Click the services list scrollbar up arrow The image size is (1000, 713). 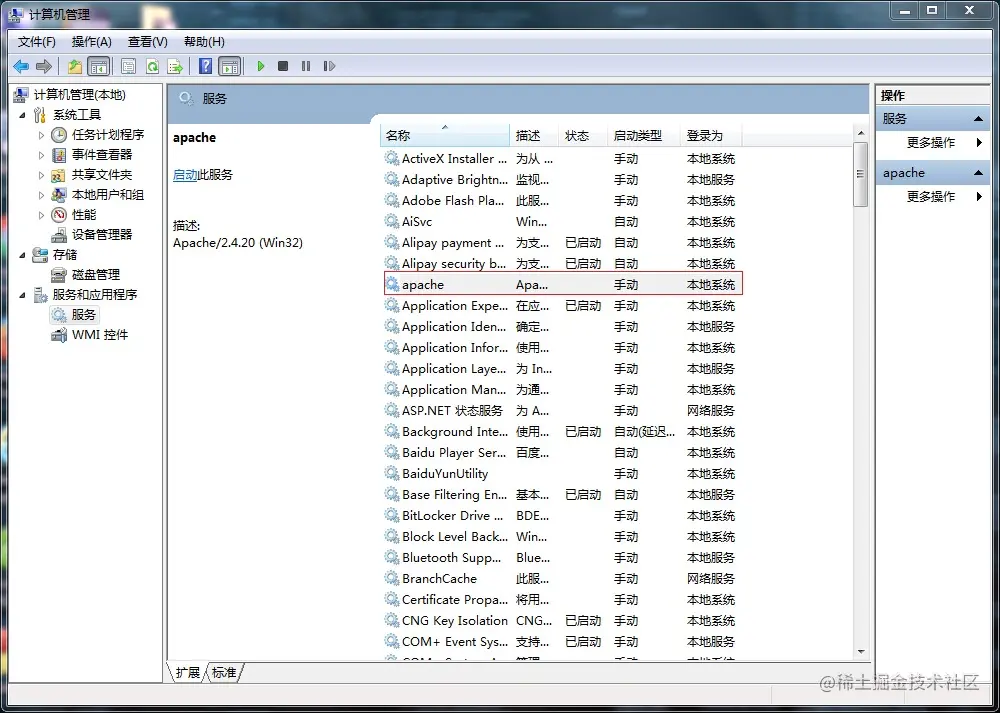[861, 133]
